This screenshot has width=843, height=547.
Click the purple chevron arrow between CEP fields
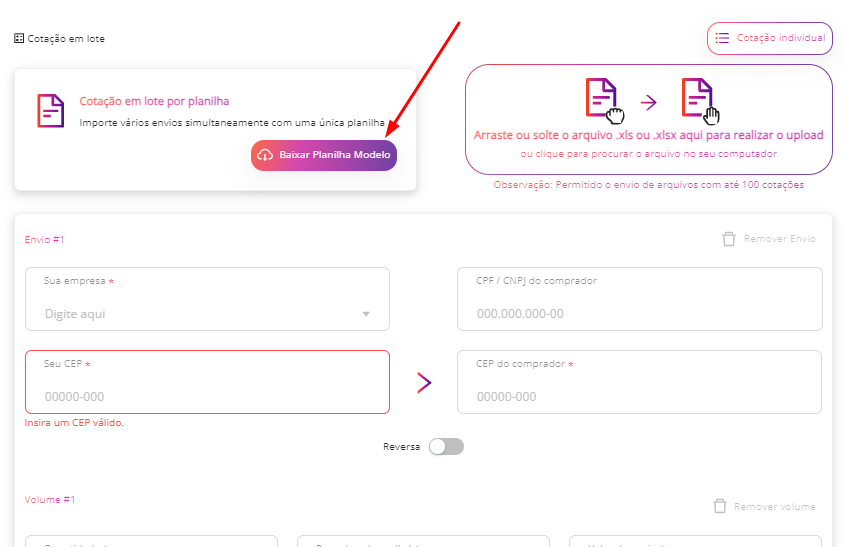point(424,382)
